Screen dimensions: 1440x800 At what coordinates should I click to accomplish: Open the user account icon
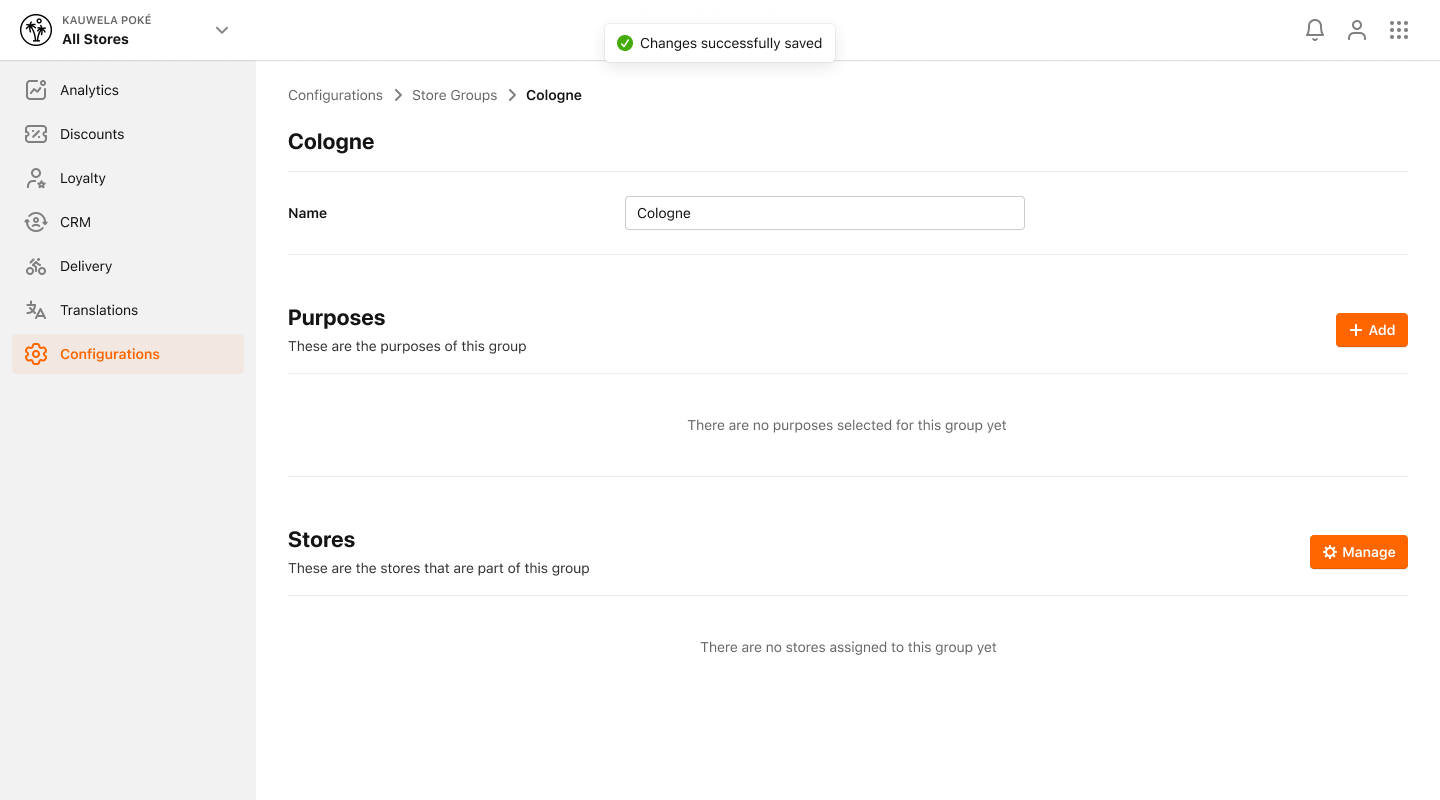(1356, 30)
